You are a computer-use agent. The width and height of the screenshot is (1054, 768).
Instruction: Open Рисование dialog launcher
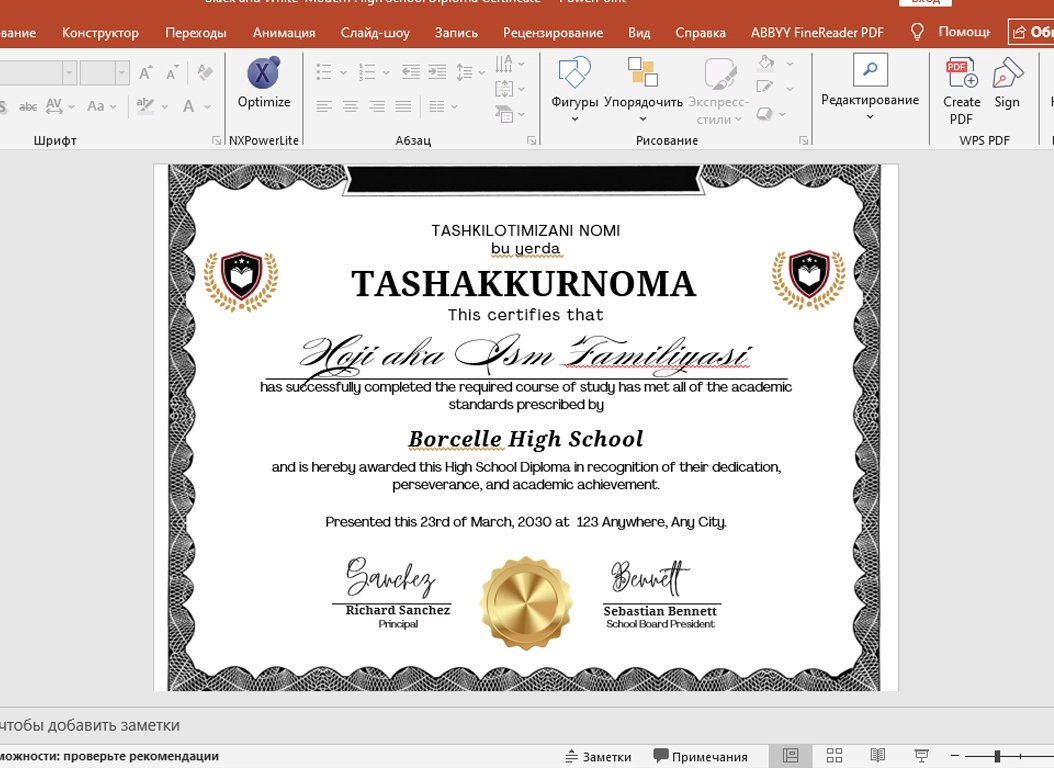(803, 140)
